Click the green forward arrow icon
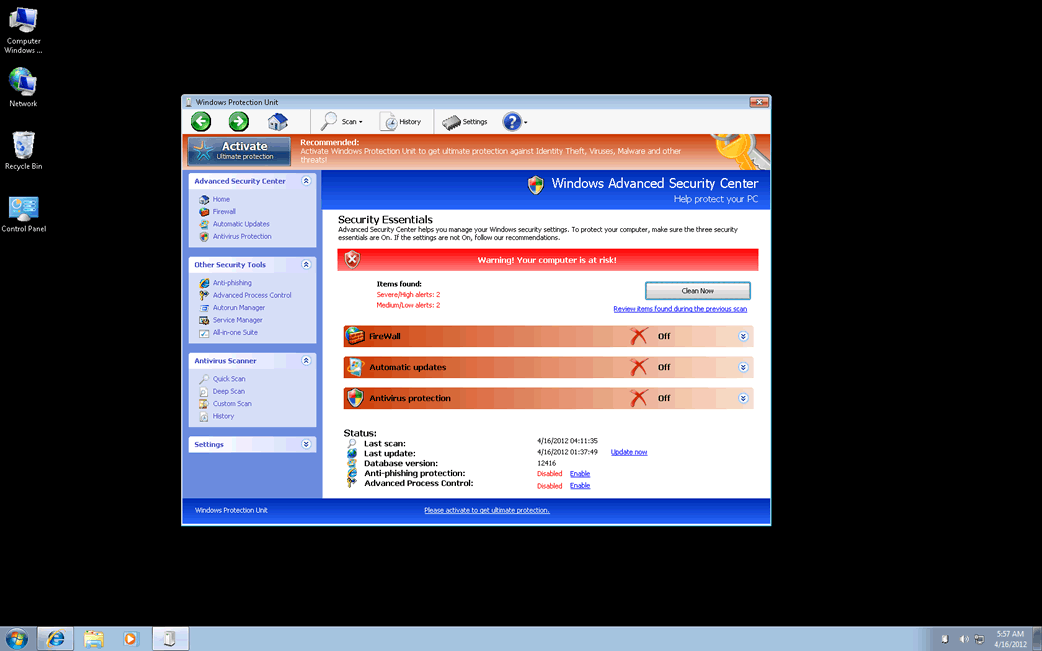Viewport: 1042px width, 651px height. point(238,122)
